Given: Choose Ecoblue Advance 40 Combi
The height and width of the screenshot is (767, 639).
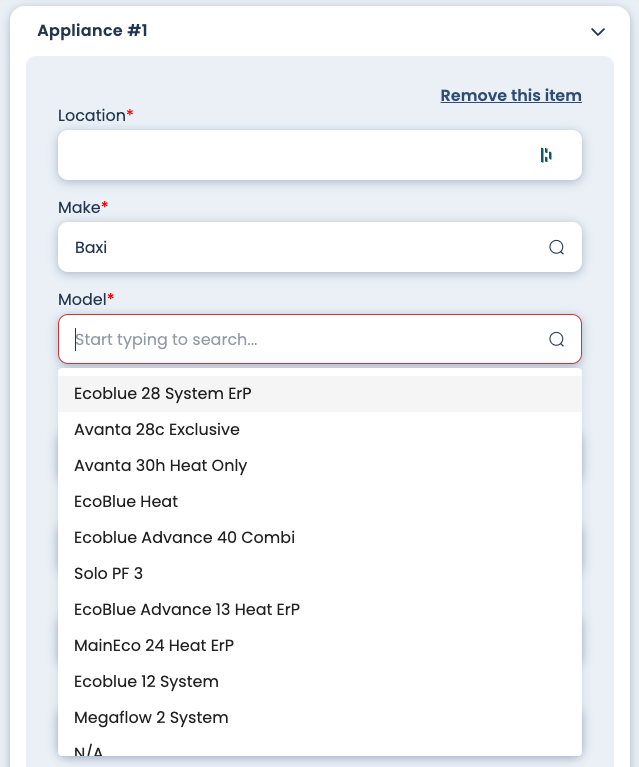Looking at the screenshot, I should pyautogui.click(x=184, y=538).
